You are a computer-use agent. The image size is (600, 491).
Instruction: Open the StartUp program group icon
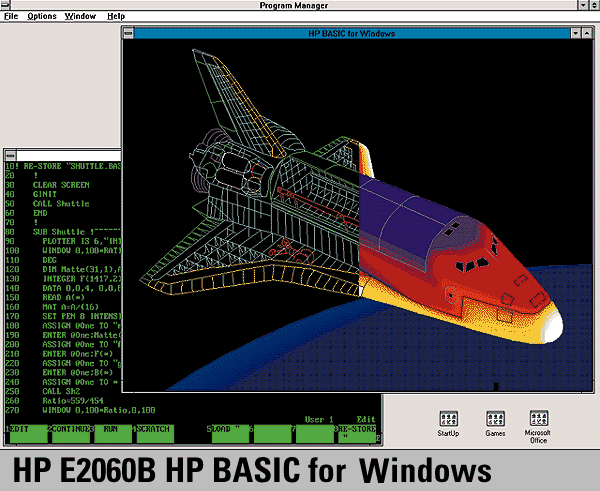[x=450, y=419]
